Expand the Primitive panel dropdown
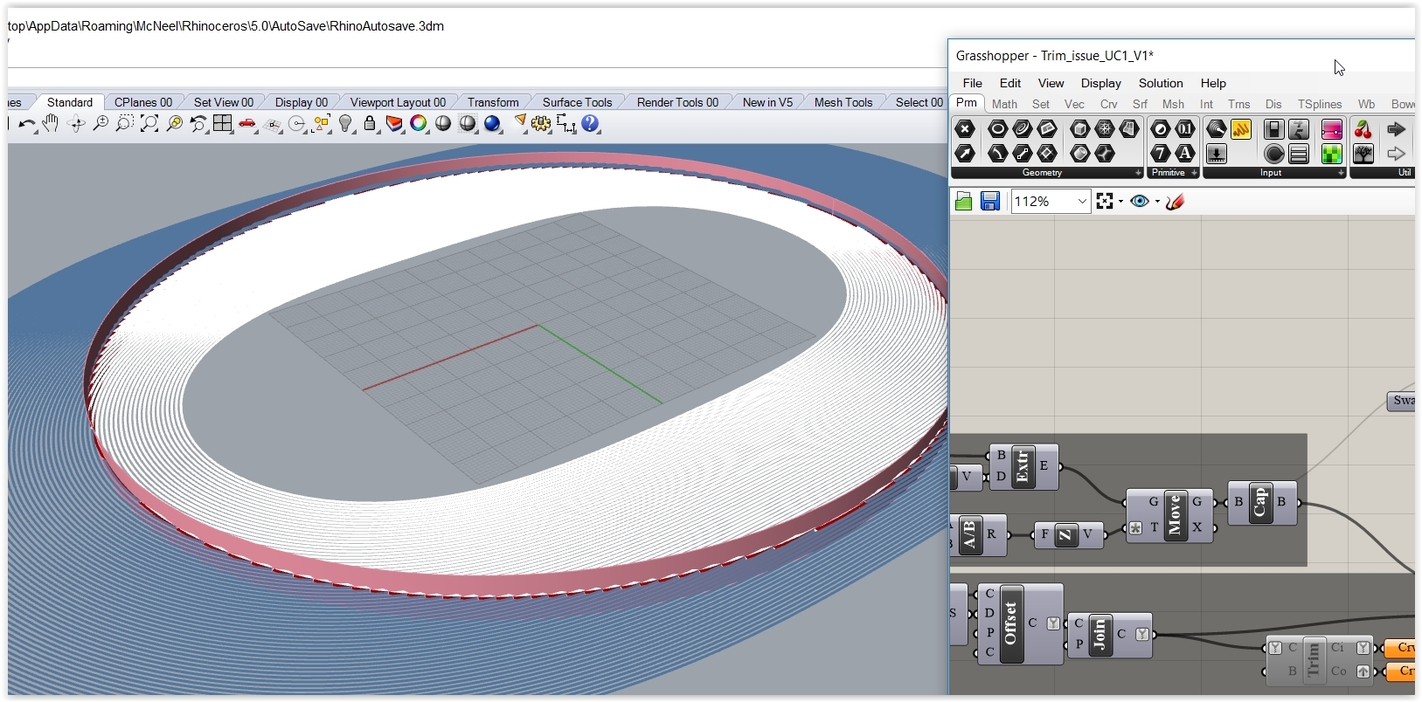Image resolution: width=1422 pixels, height=702 pixels. (x=1194, y=173)
